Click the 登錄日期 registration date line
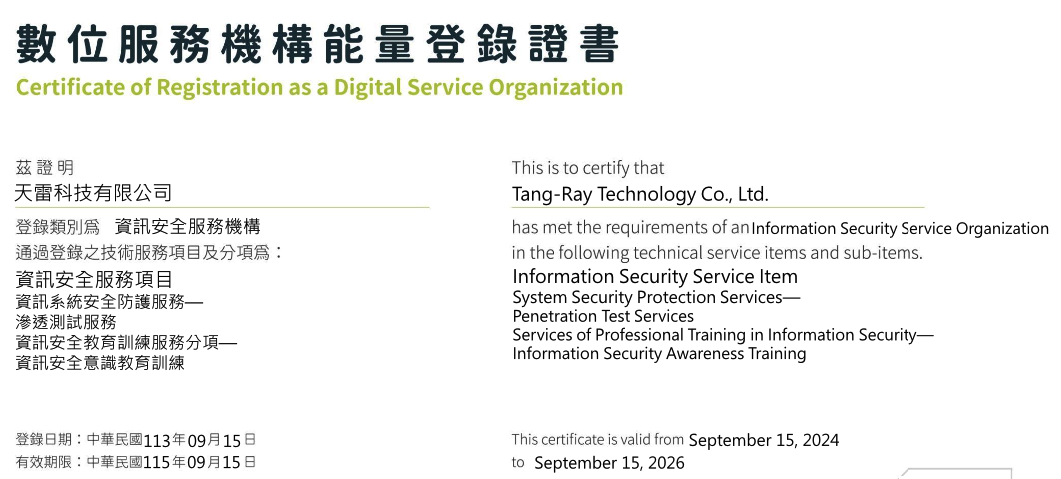The width and height of the screenshot is (1061, 479). [135, 440]
